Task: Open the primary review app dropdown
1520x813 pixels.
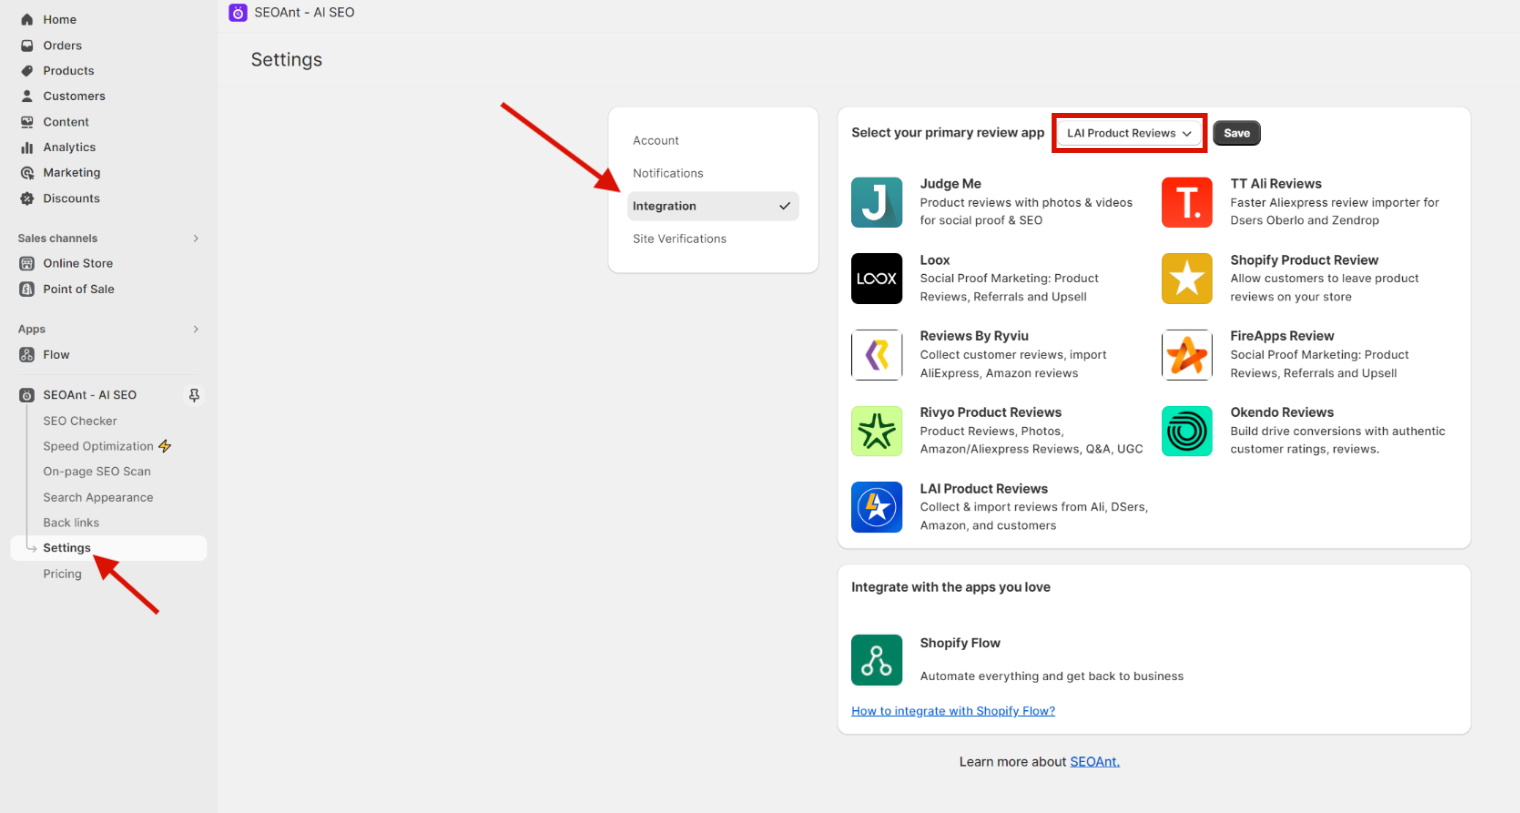Action: click(x=1129, y=133)
